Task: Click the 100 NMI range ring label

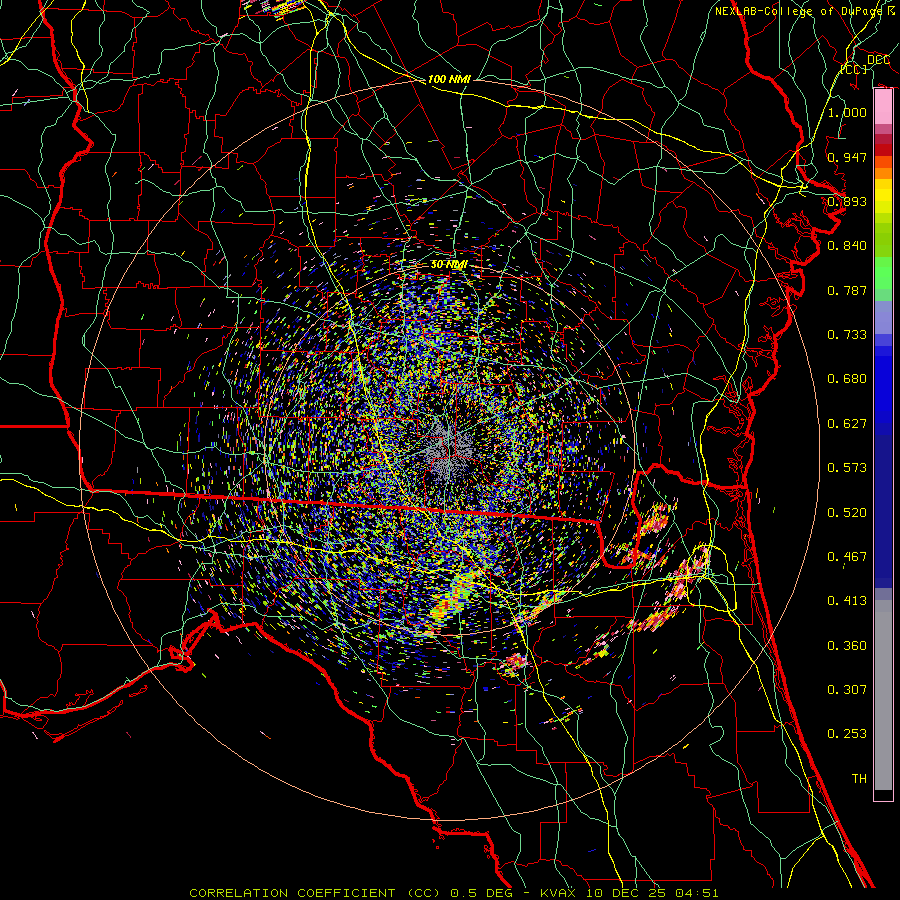Action: 449,79
